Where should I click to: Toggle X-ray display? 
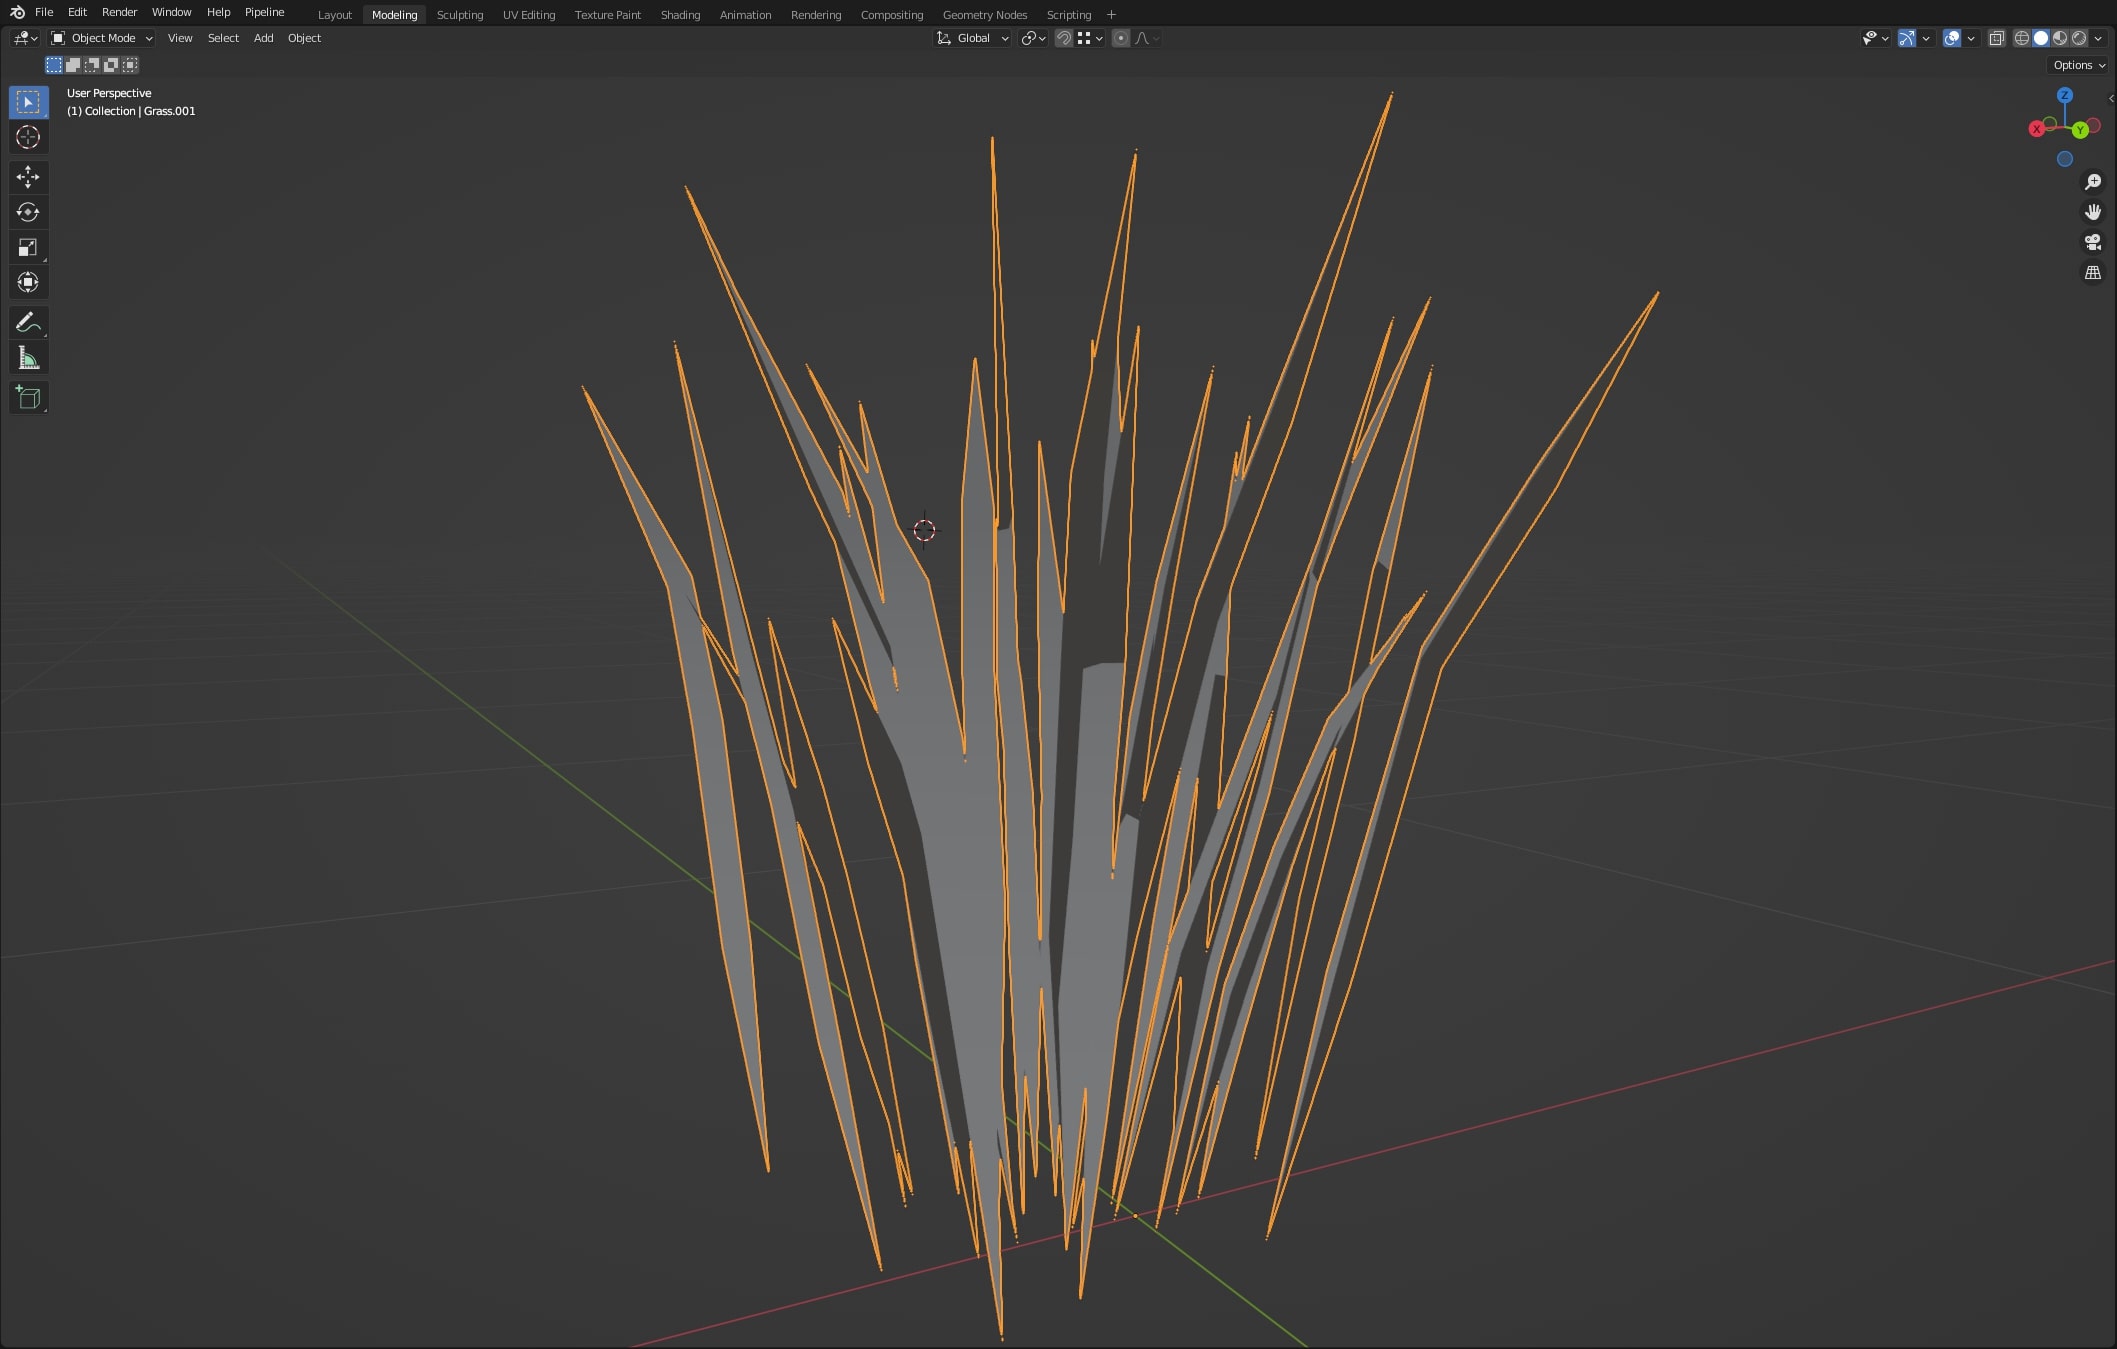click(x=1996, y=38)
